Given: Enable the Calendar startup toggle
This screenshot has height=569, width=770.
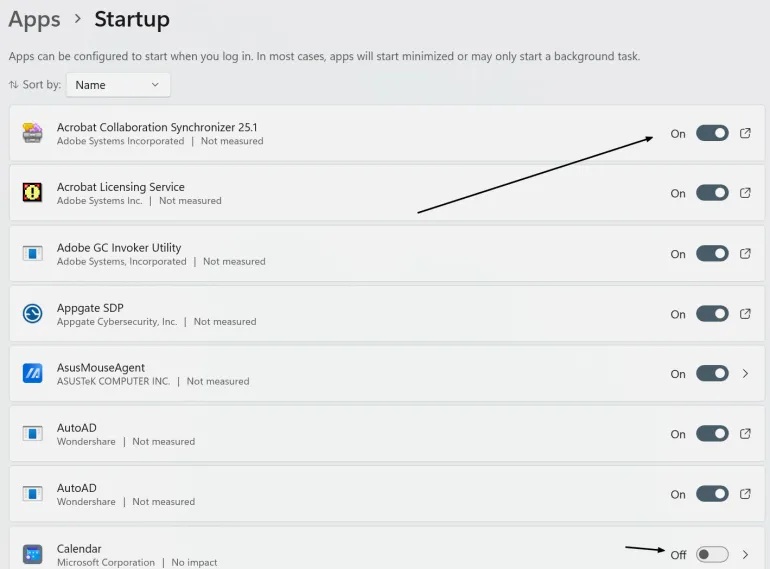Looking at the screenshot, I should pos(712,554).
